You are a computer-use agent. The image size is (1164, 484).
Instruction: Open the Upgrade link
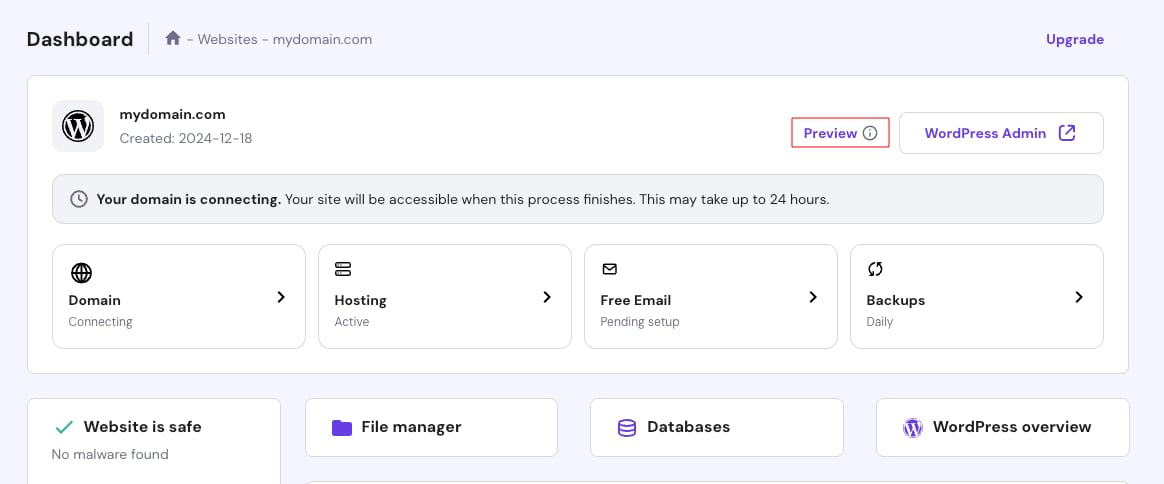(1074, 40)
